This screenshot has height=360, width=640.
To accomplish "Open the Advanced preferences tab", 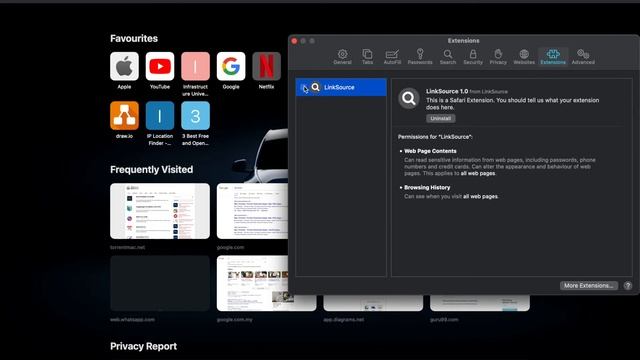I will [x=583, y=57].
